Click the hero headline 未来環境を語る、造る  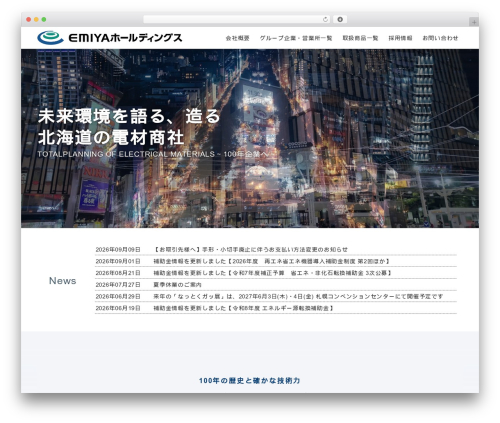pyautogui.click(x=129, y=116)
